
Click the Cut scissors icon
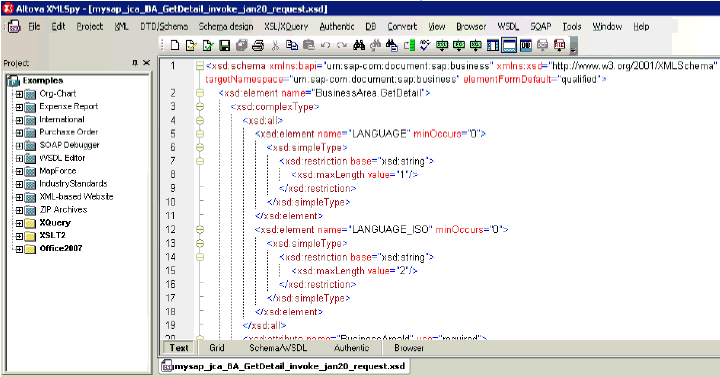click(x=275, y=45)
